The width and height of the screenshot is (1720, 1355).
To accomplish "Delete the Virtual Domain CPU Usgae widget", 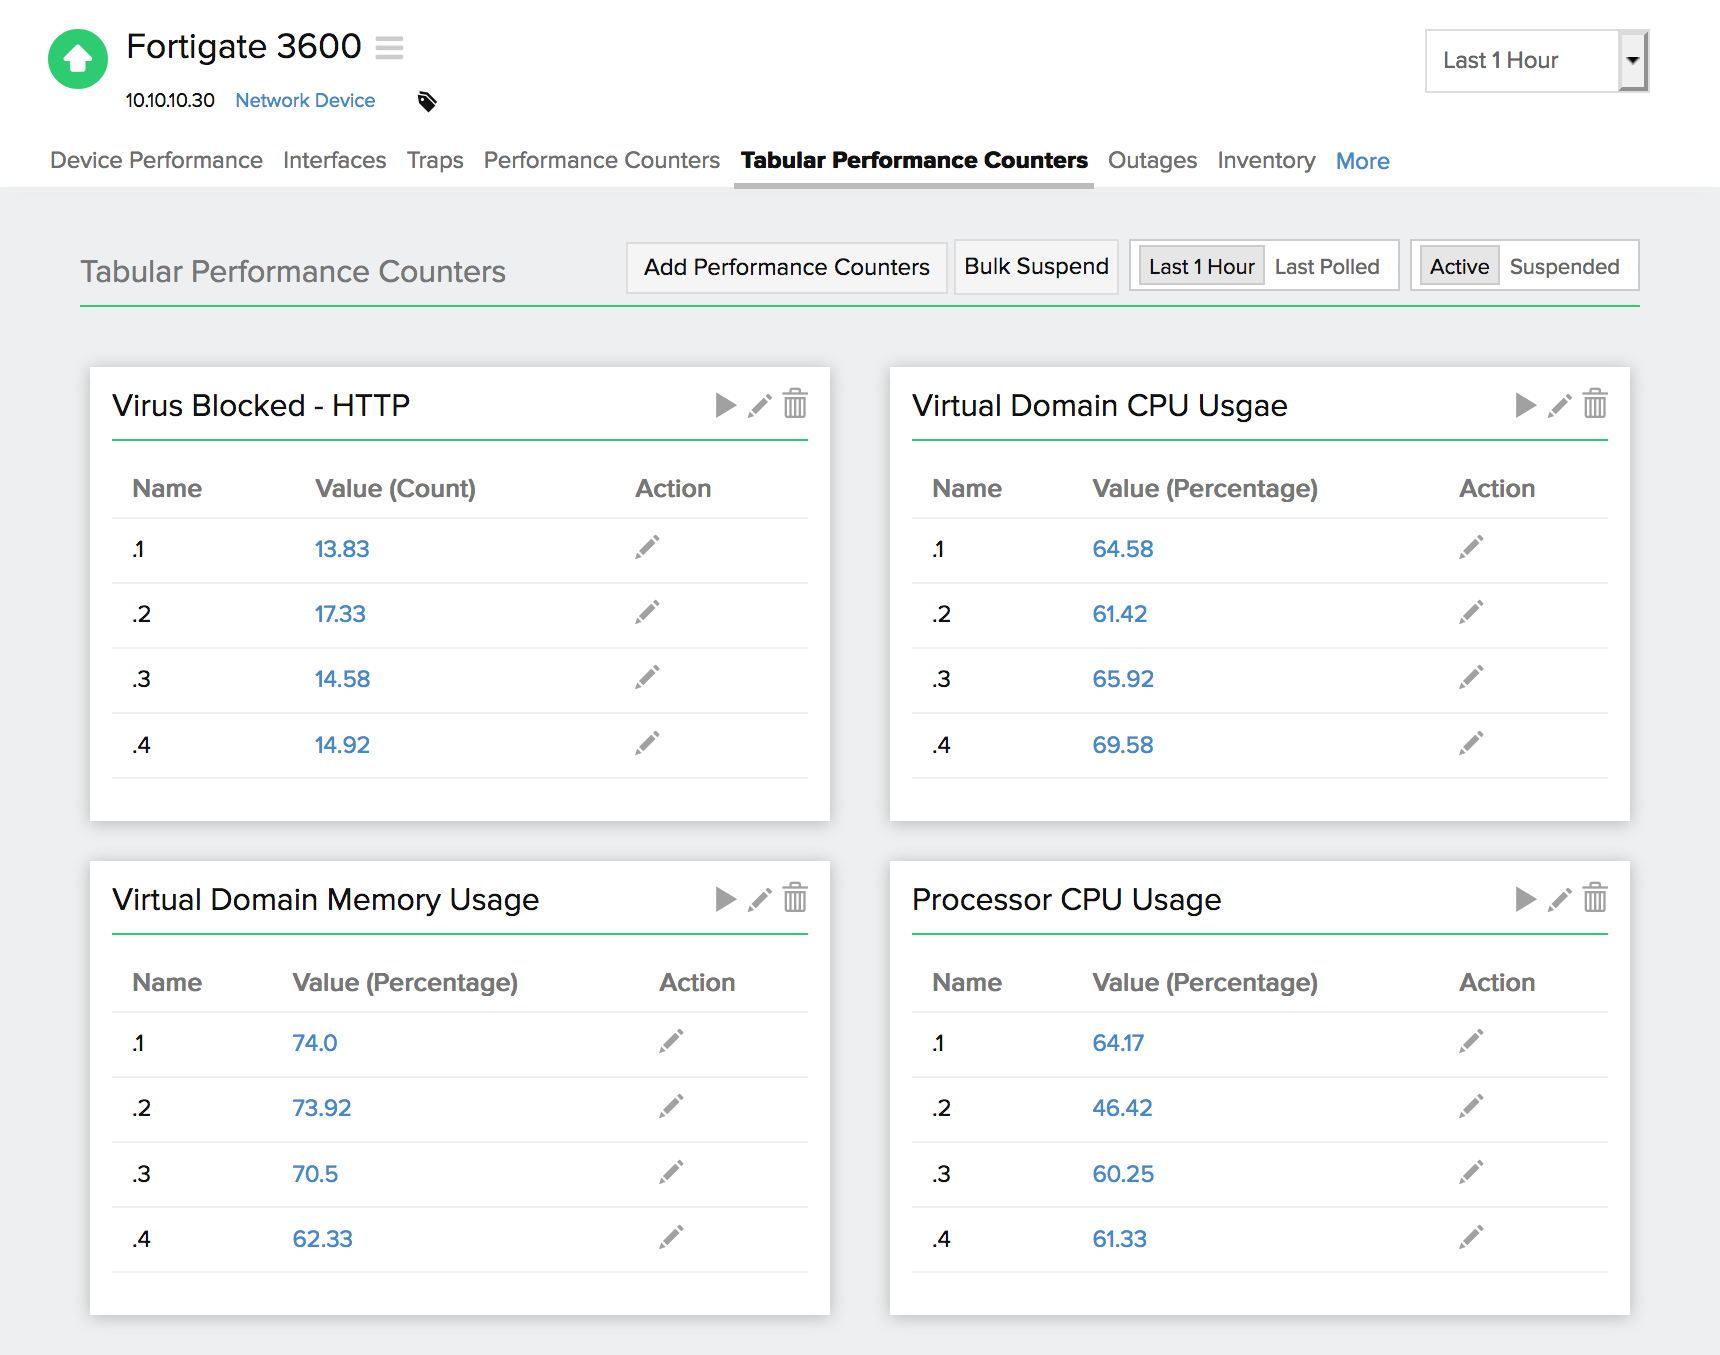I will click(1595, 404).
